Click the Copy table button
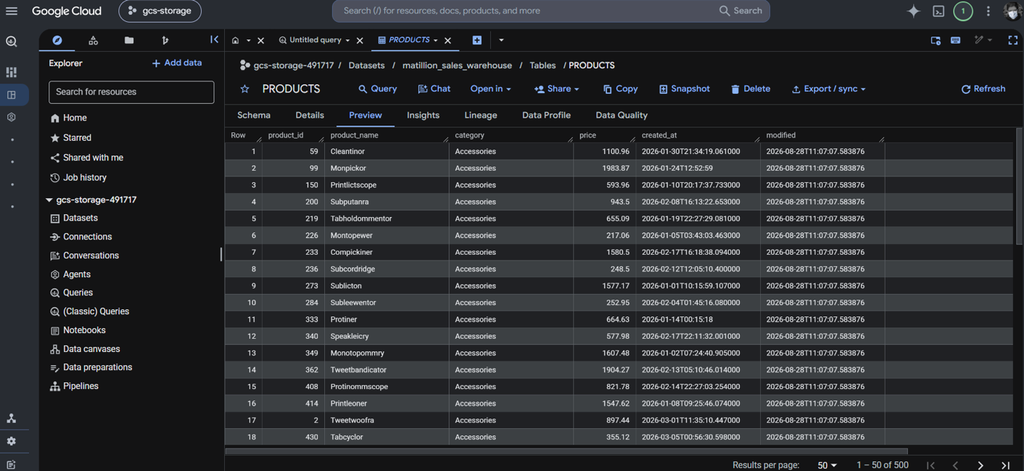The image size is (1024, 471). (x=620, y=89)
